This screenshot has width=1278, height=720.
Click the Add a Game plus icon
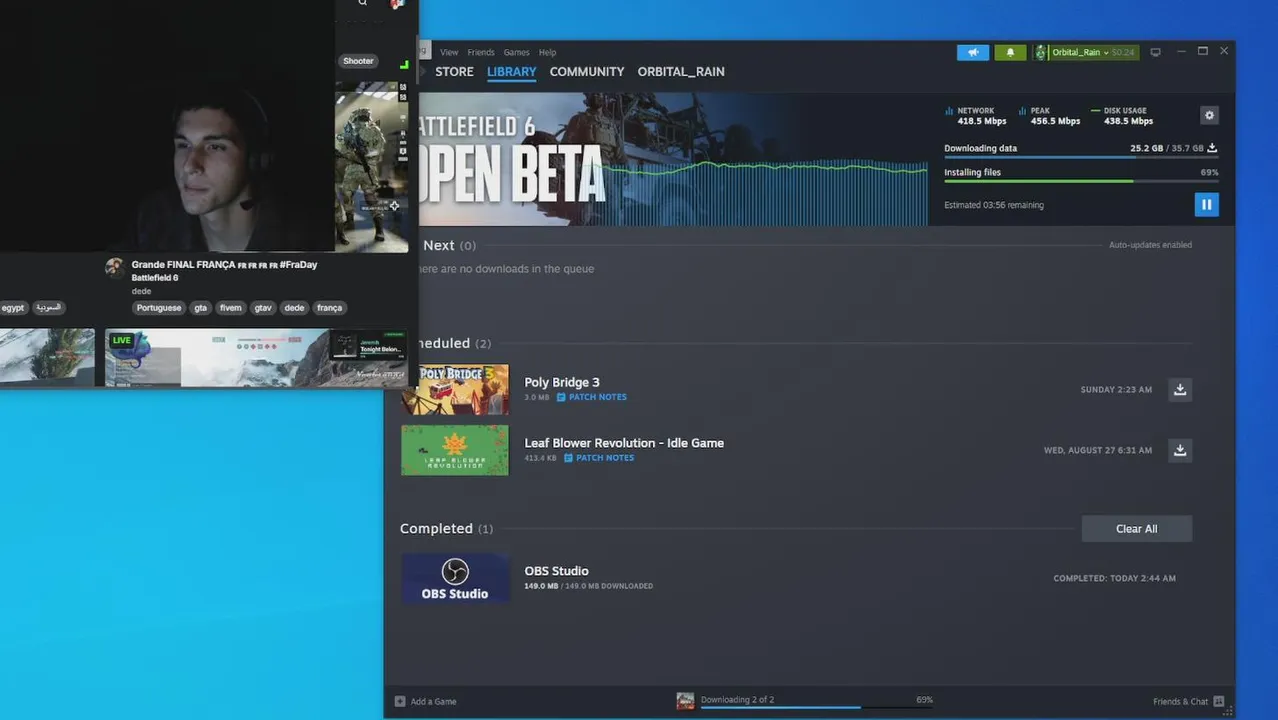(x=400, y=701)
